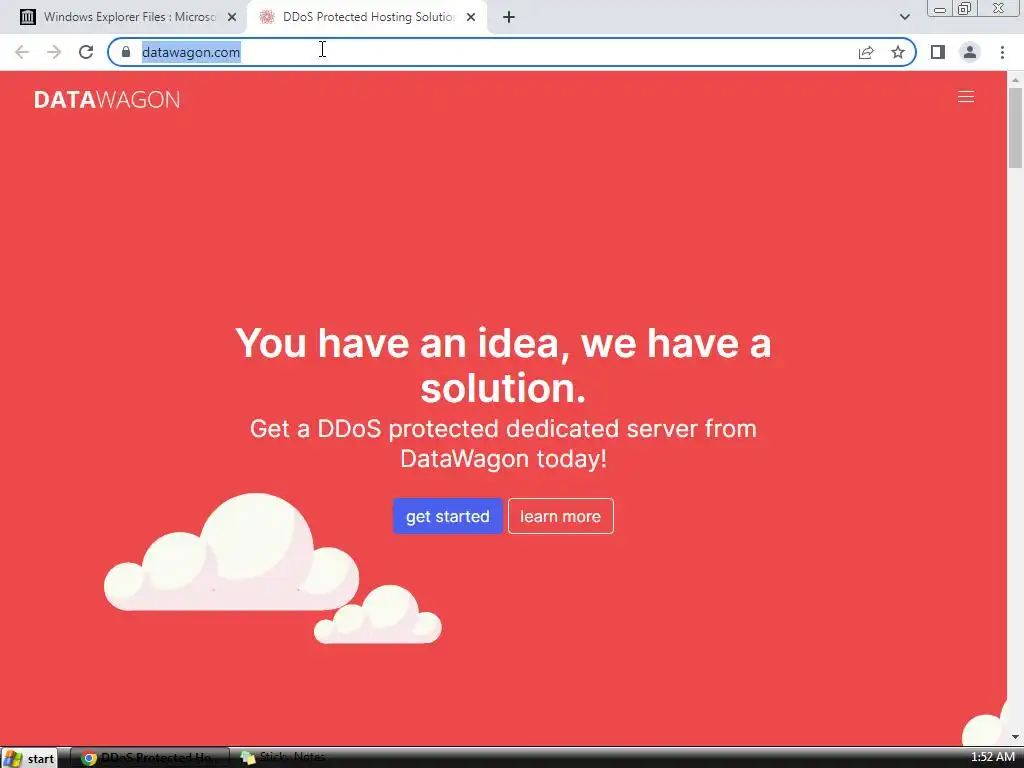Viewport: 1024px width, 768px height.
Task: Open the hamburger menu on DataWagon site
Action: click(965, 97)
